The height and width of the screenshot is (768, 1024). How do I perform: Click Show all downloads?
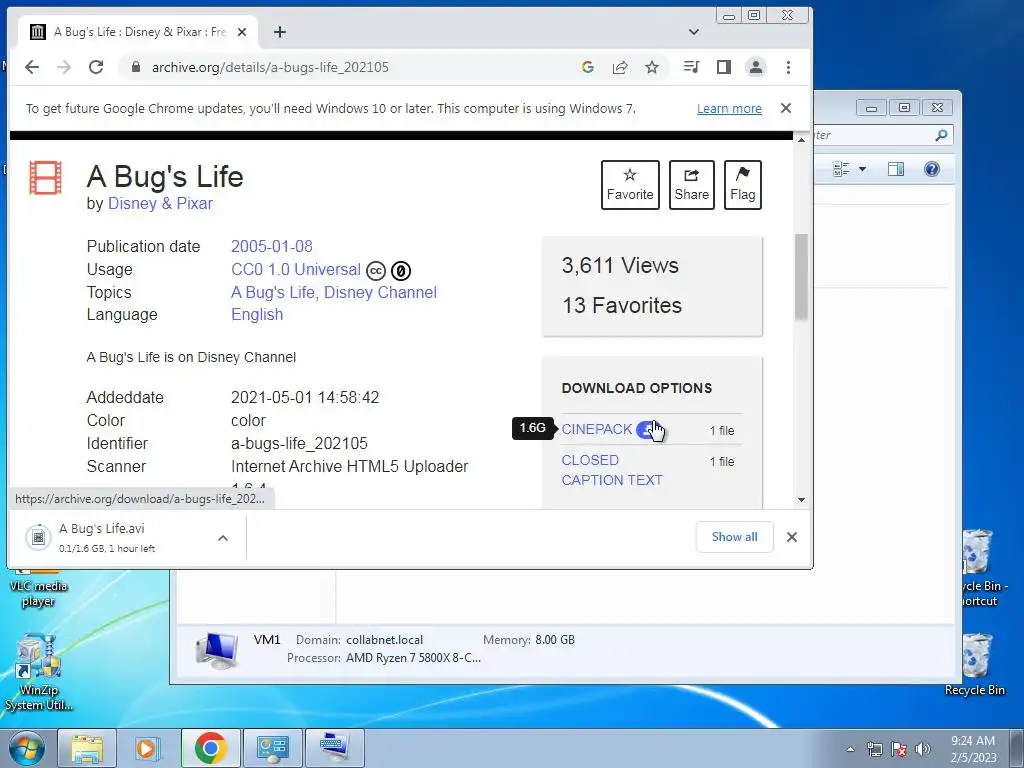click(x=735, y=537)
